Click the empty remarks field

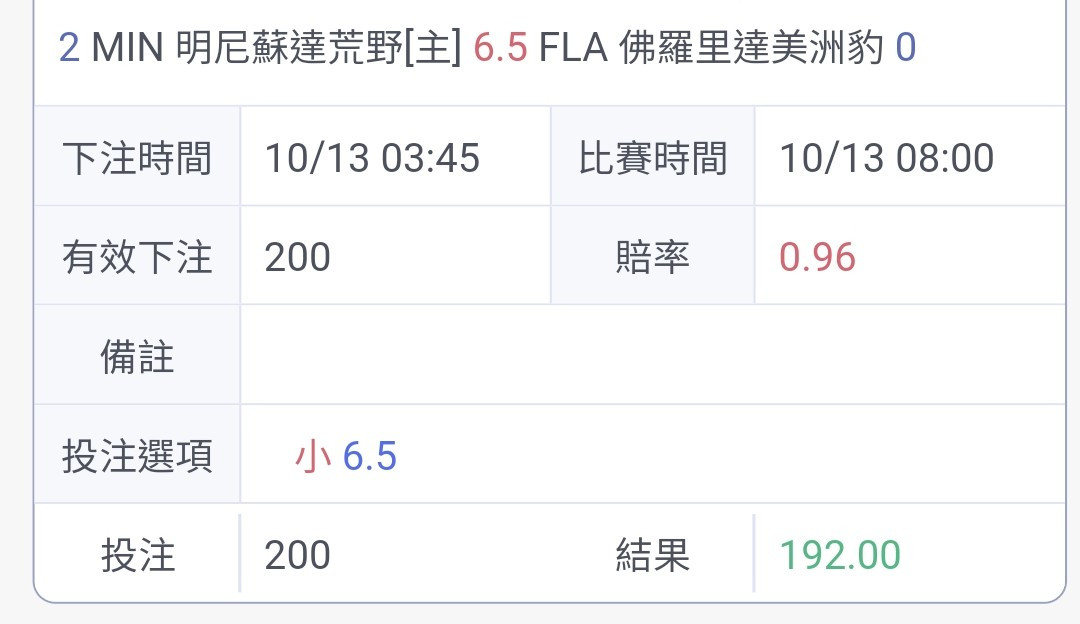point(652,355)
